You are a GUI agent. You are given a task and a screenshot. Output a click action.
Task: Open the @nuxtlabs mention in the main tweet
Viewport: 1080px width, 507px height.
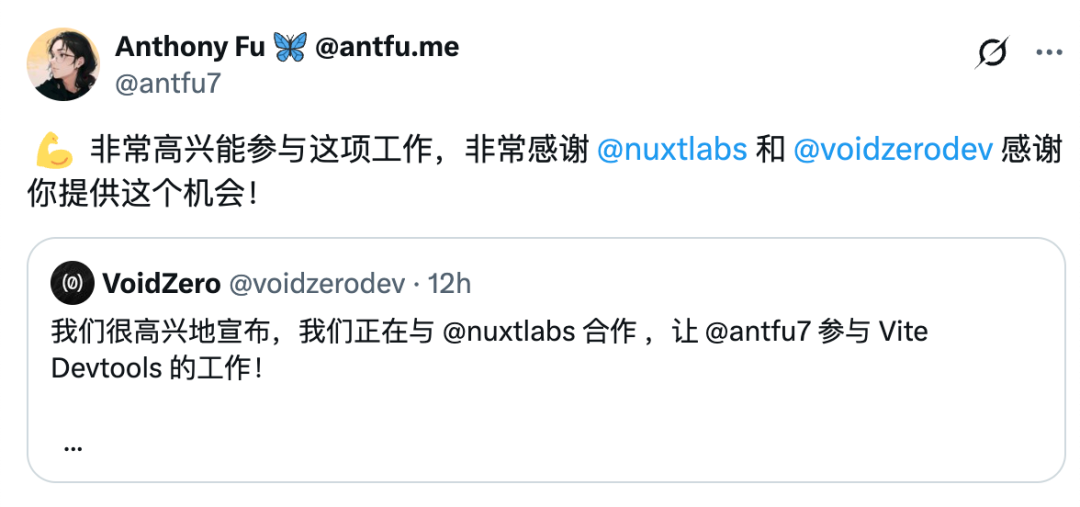click(672, 151)
